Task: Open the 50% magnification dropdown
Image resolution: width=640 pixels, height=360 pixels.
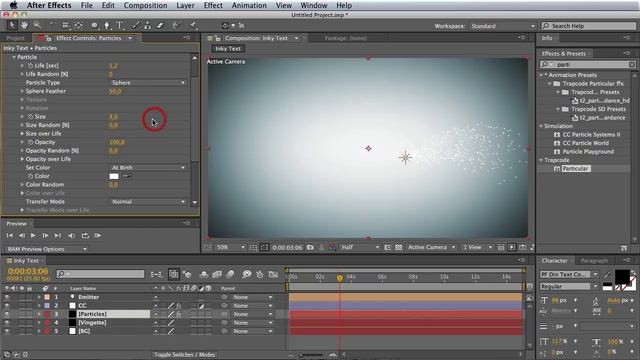Action: (231, 247)
